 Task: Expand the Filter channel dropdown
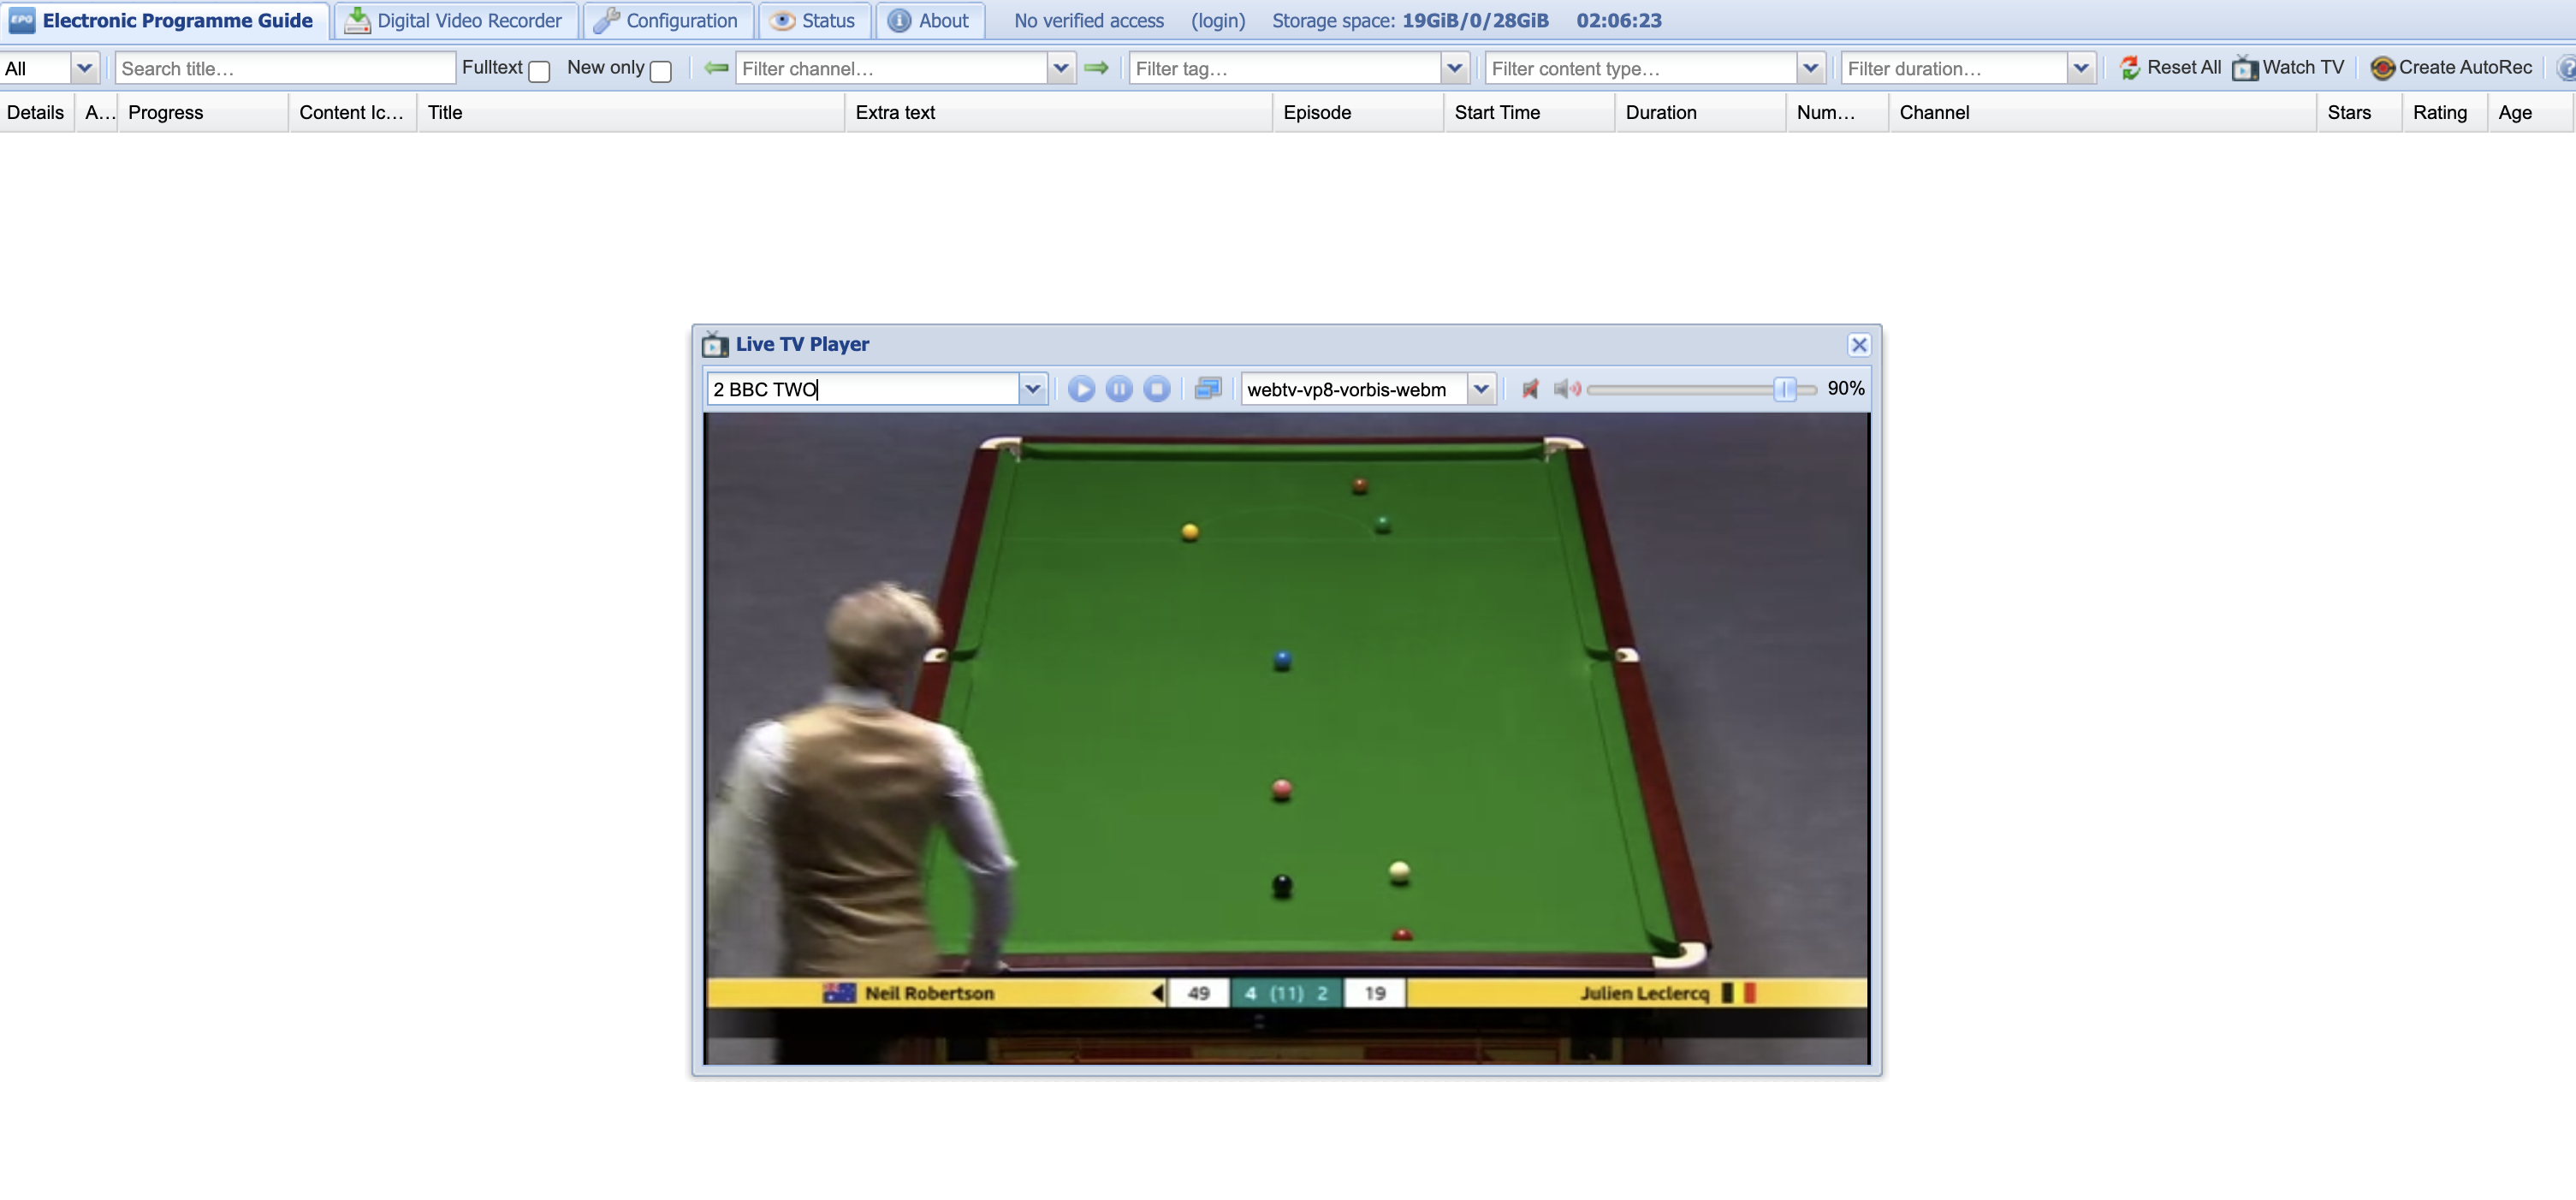tap(1061, 68)
